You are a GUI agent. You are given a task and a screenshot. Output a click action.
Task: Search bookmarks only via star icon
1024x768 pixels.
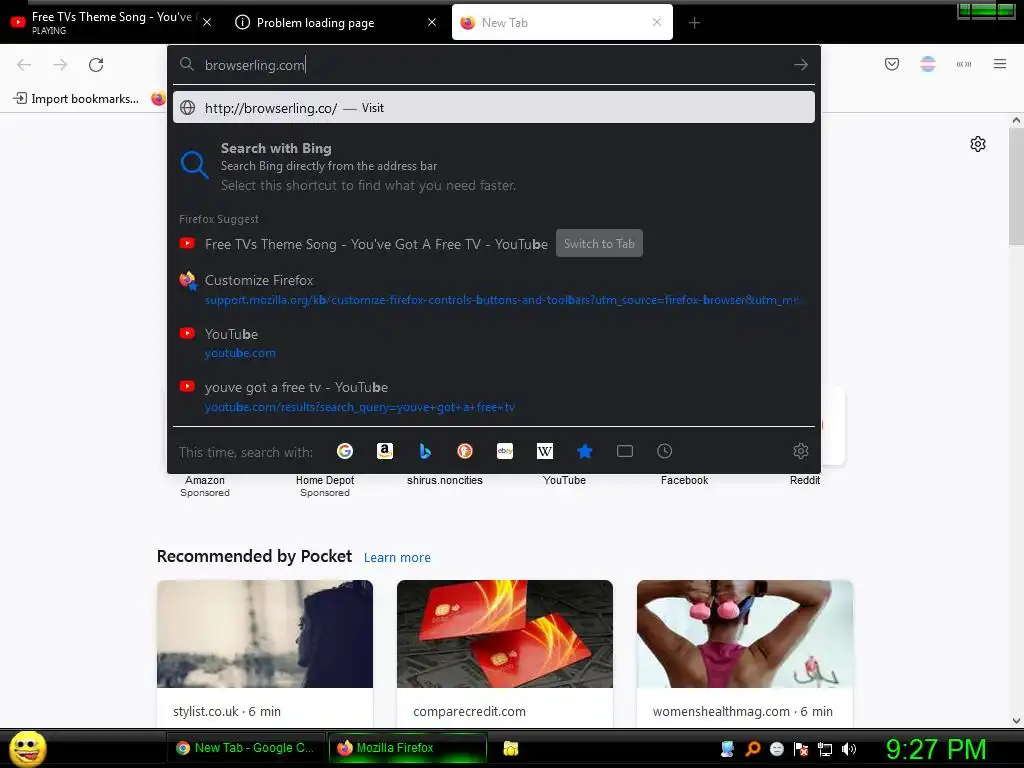click(584, 451)
